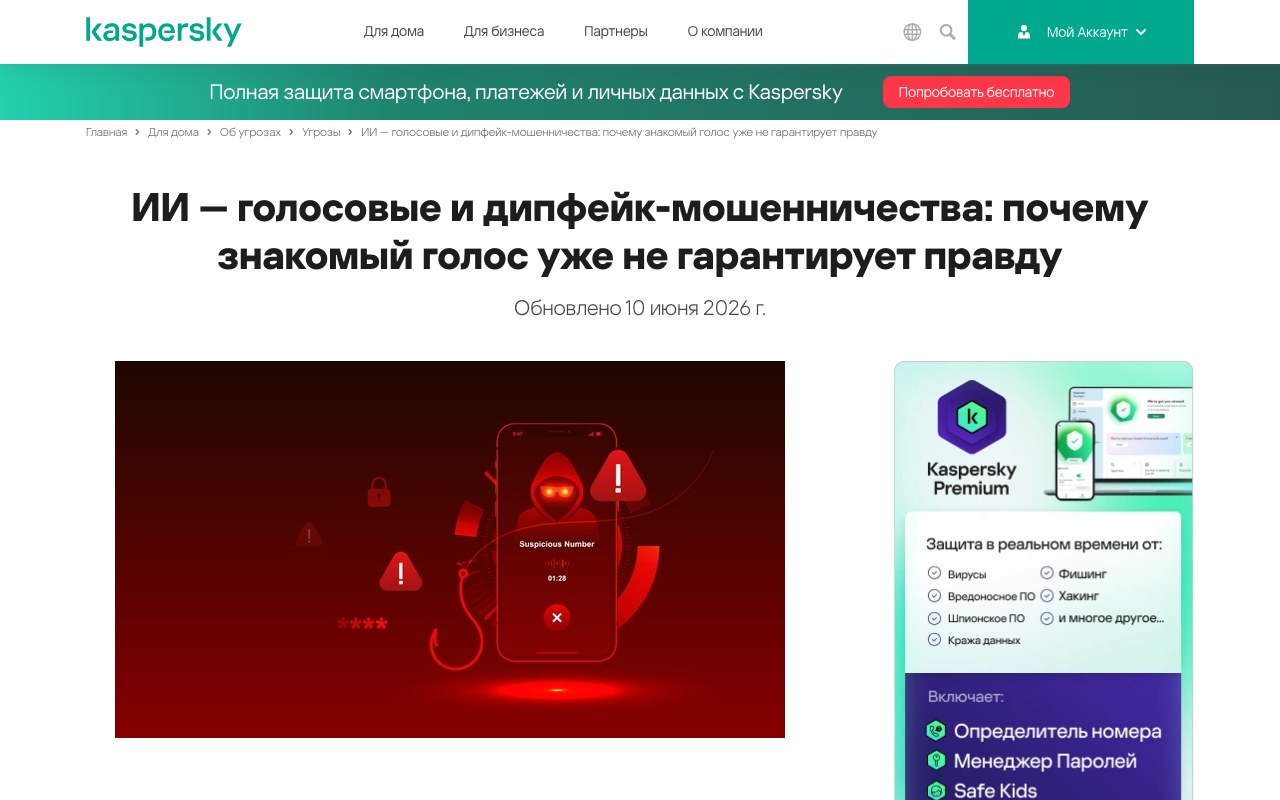This screenshot has height=800, width=1280.
Task: Click the check icon beside Кража данных
Action: point(934,639)
